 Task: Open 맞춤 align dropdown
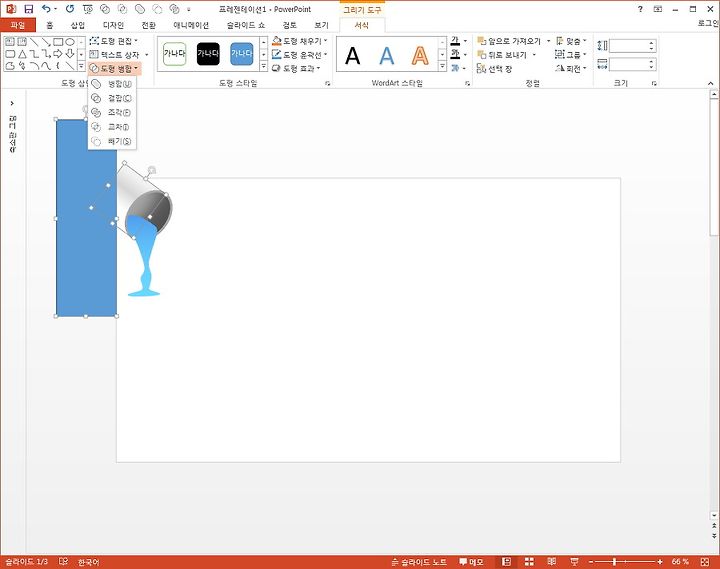point(571,41)
